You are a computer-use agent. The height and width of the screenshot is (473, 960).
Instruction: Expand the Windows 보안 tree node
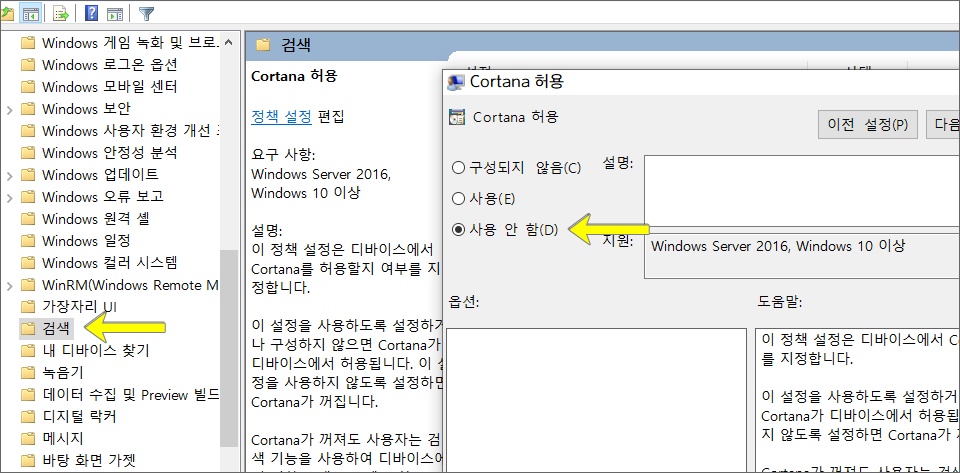pos(9,110)
